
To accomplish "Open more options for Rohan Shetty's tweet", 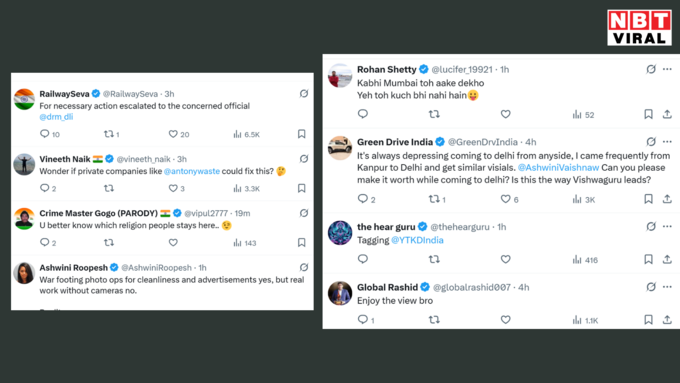I will [667, 69].
